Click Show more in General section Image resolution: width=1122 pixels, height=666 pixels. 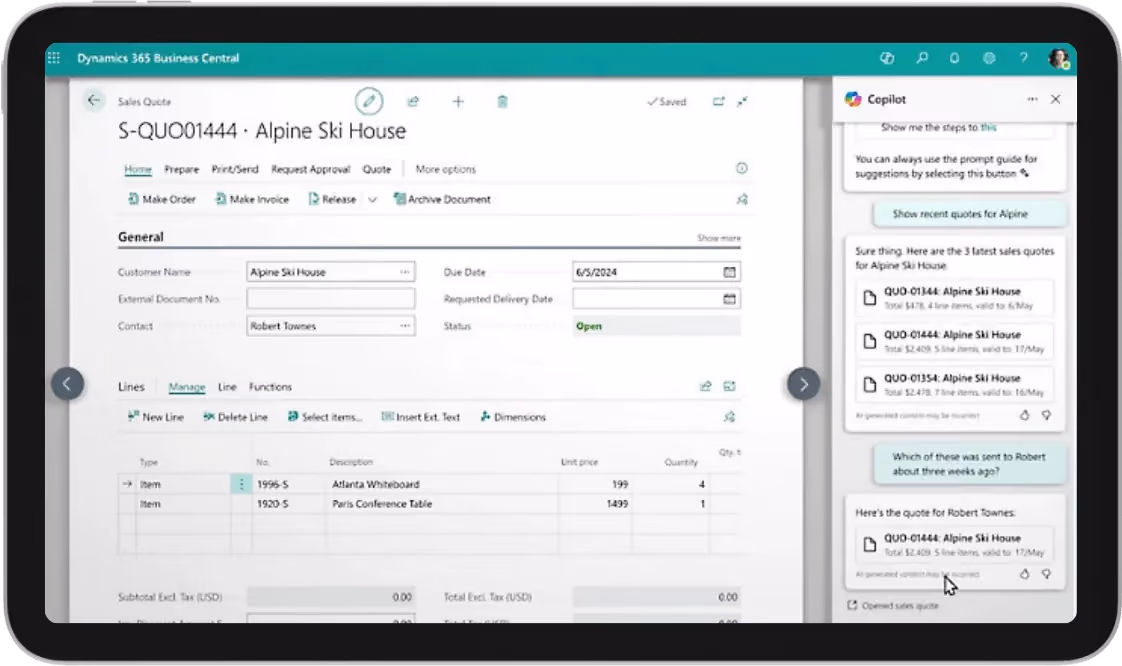tap(719, 238)
